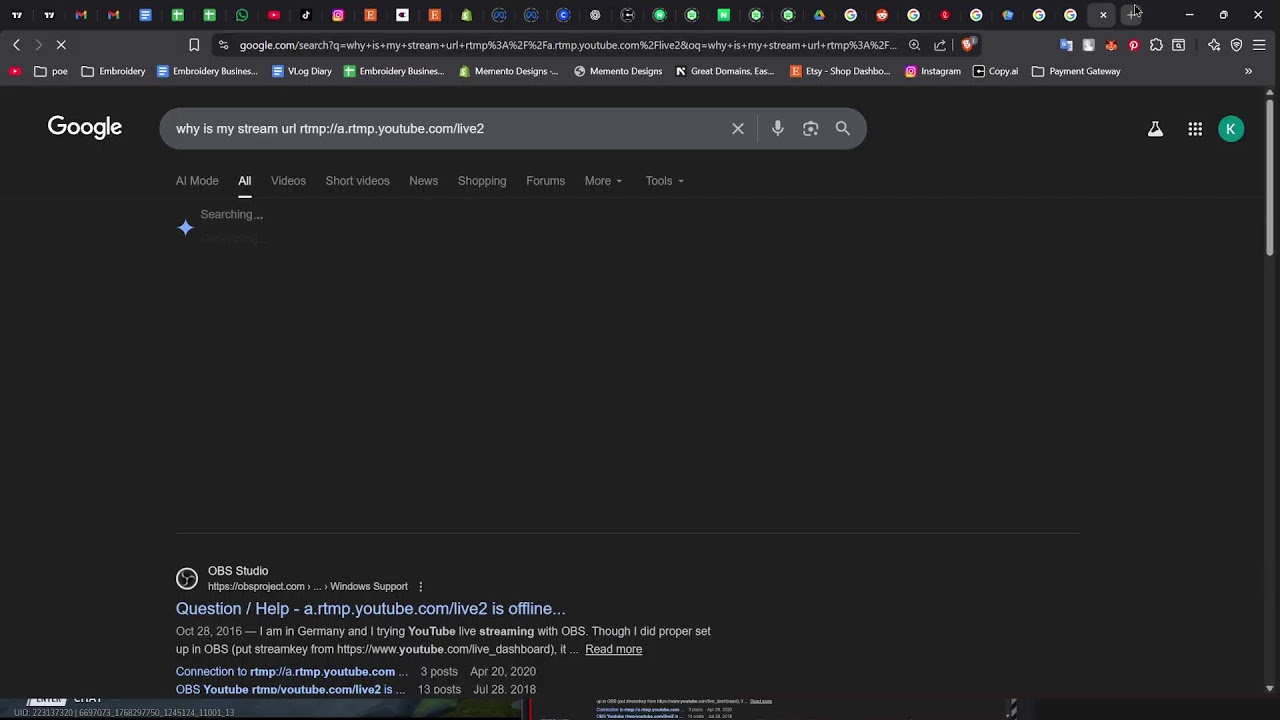The width and height of the screenshot is (1280, 720).
Task: Open the YouTube bookmark icon
Action: pos(14,71)
